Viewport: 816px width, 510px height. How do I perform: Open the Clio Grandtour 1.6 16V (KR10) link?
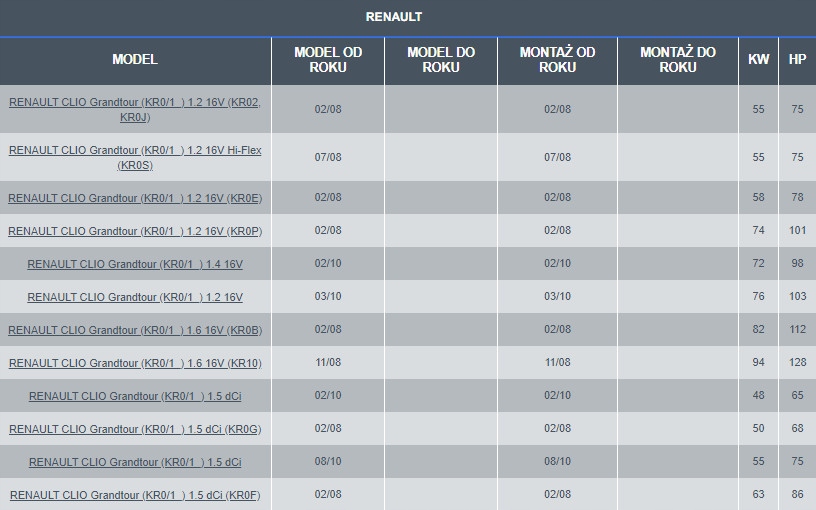click(135, 363)
